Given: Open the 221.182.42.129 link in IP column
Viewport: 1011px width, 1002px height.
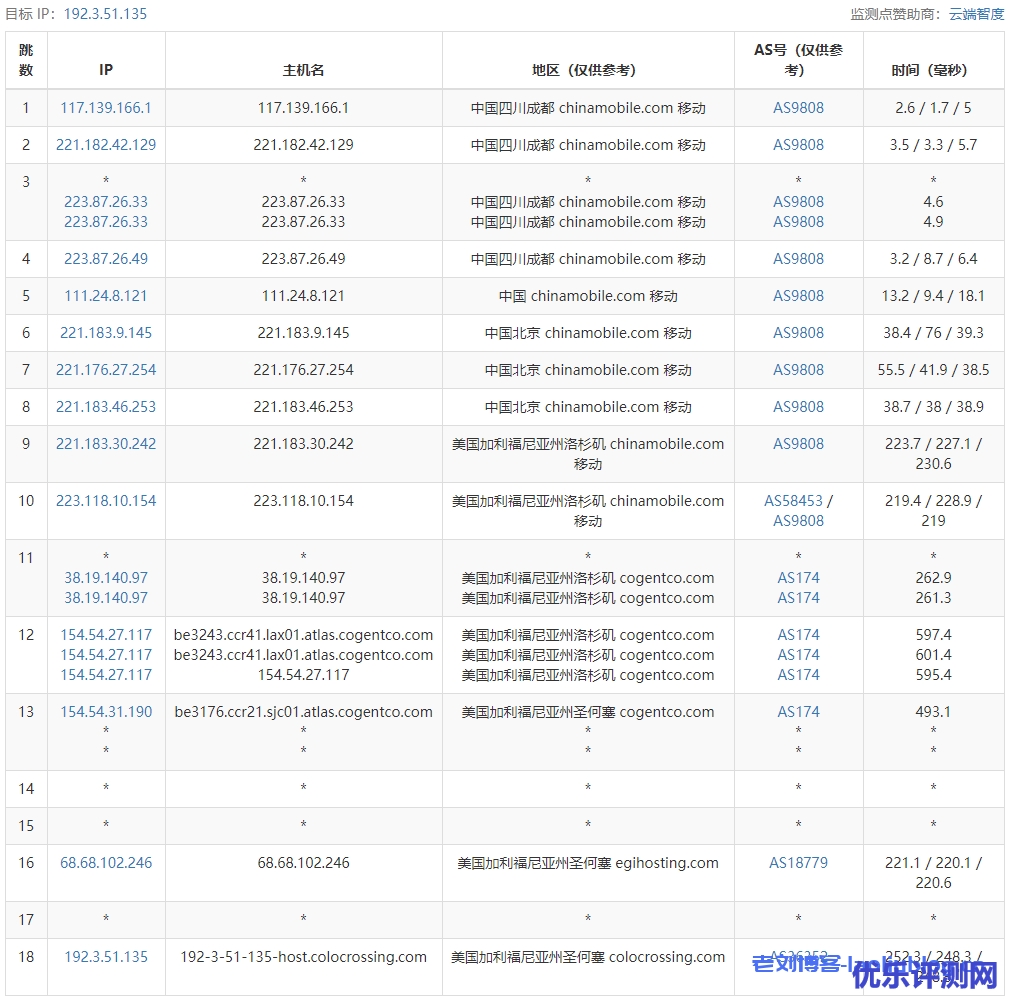Looking at the screenshot, I should (x=106, y=145).
